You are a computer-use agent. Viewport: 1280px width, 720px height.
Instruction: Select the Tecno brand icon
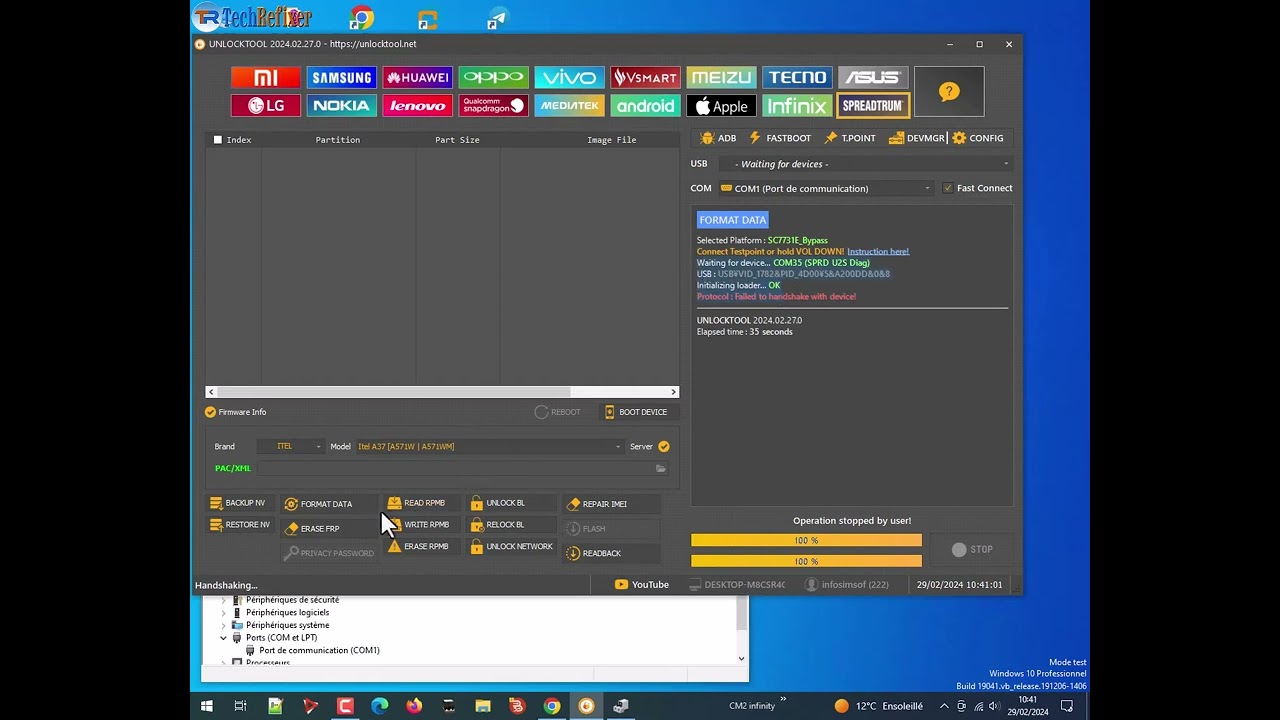(x=797, y=78)
